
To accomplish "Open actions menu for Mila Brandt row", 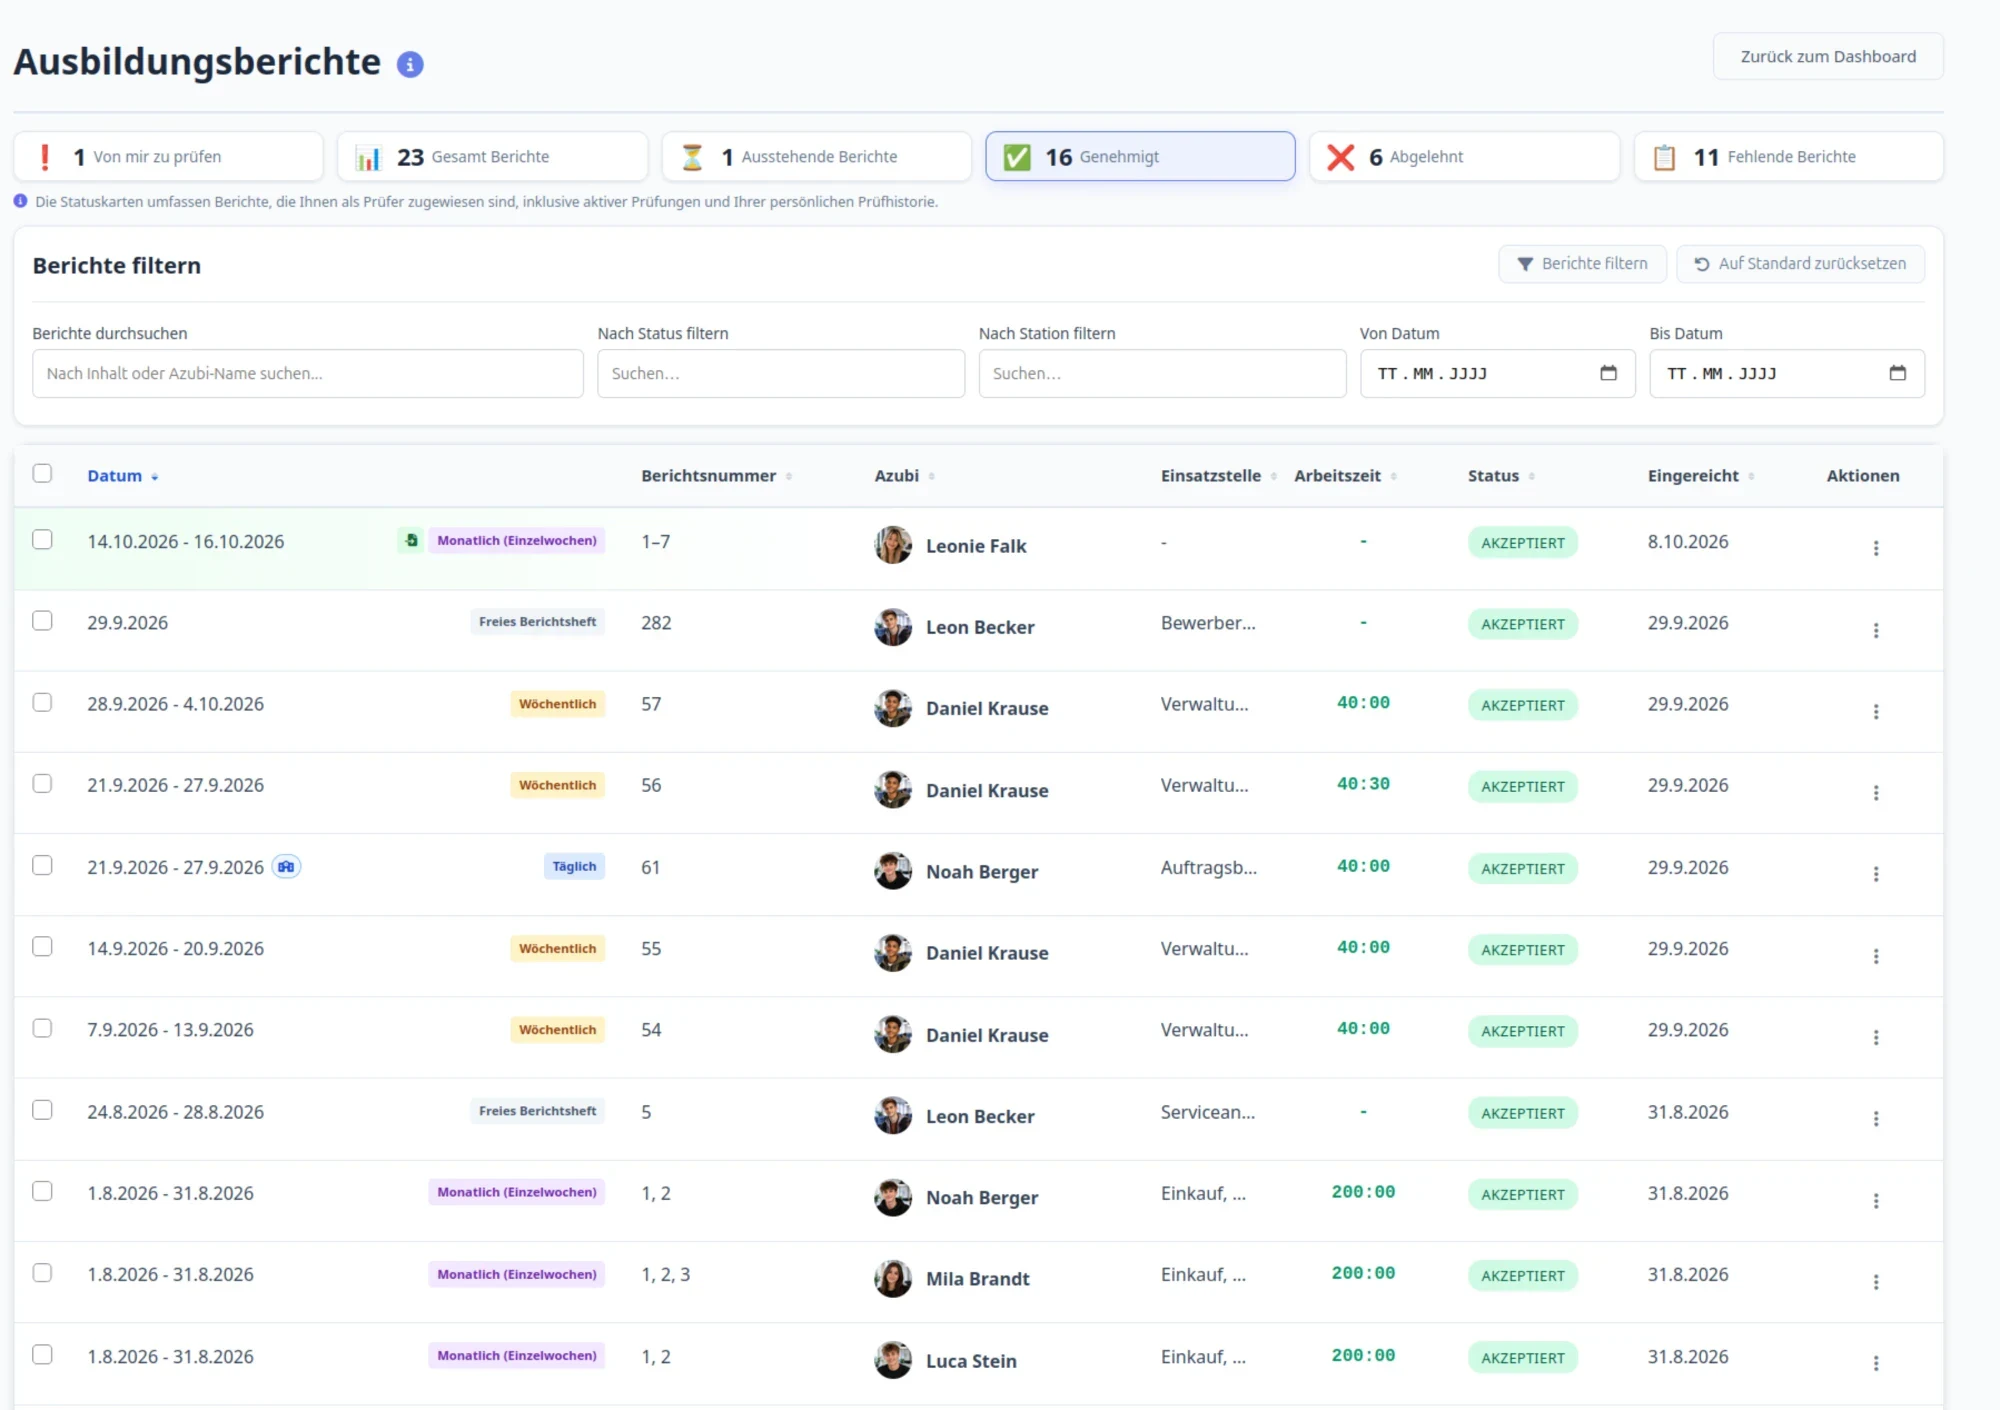I will 1876,1282.
